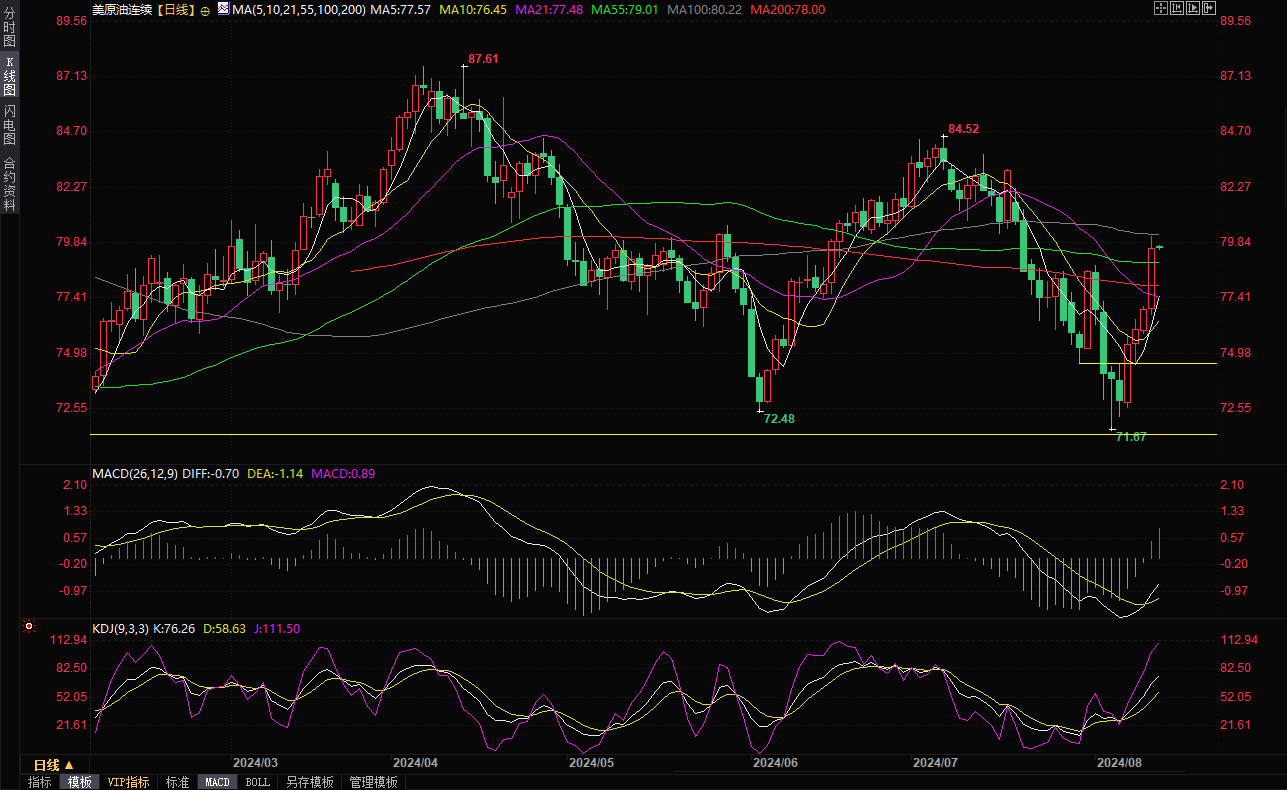Image resolution: width=1287 pixels, height=790 pixels.
Task: Click the small red icon left of KDJ label
Action: coord(28,627)
